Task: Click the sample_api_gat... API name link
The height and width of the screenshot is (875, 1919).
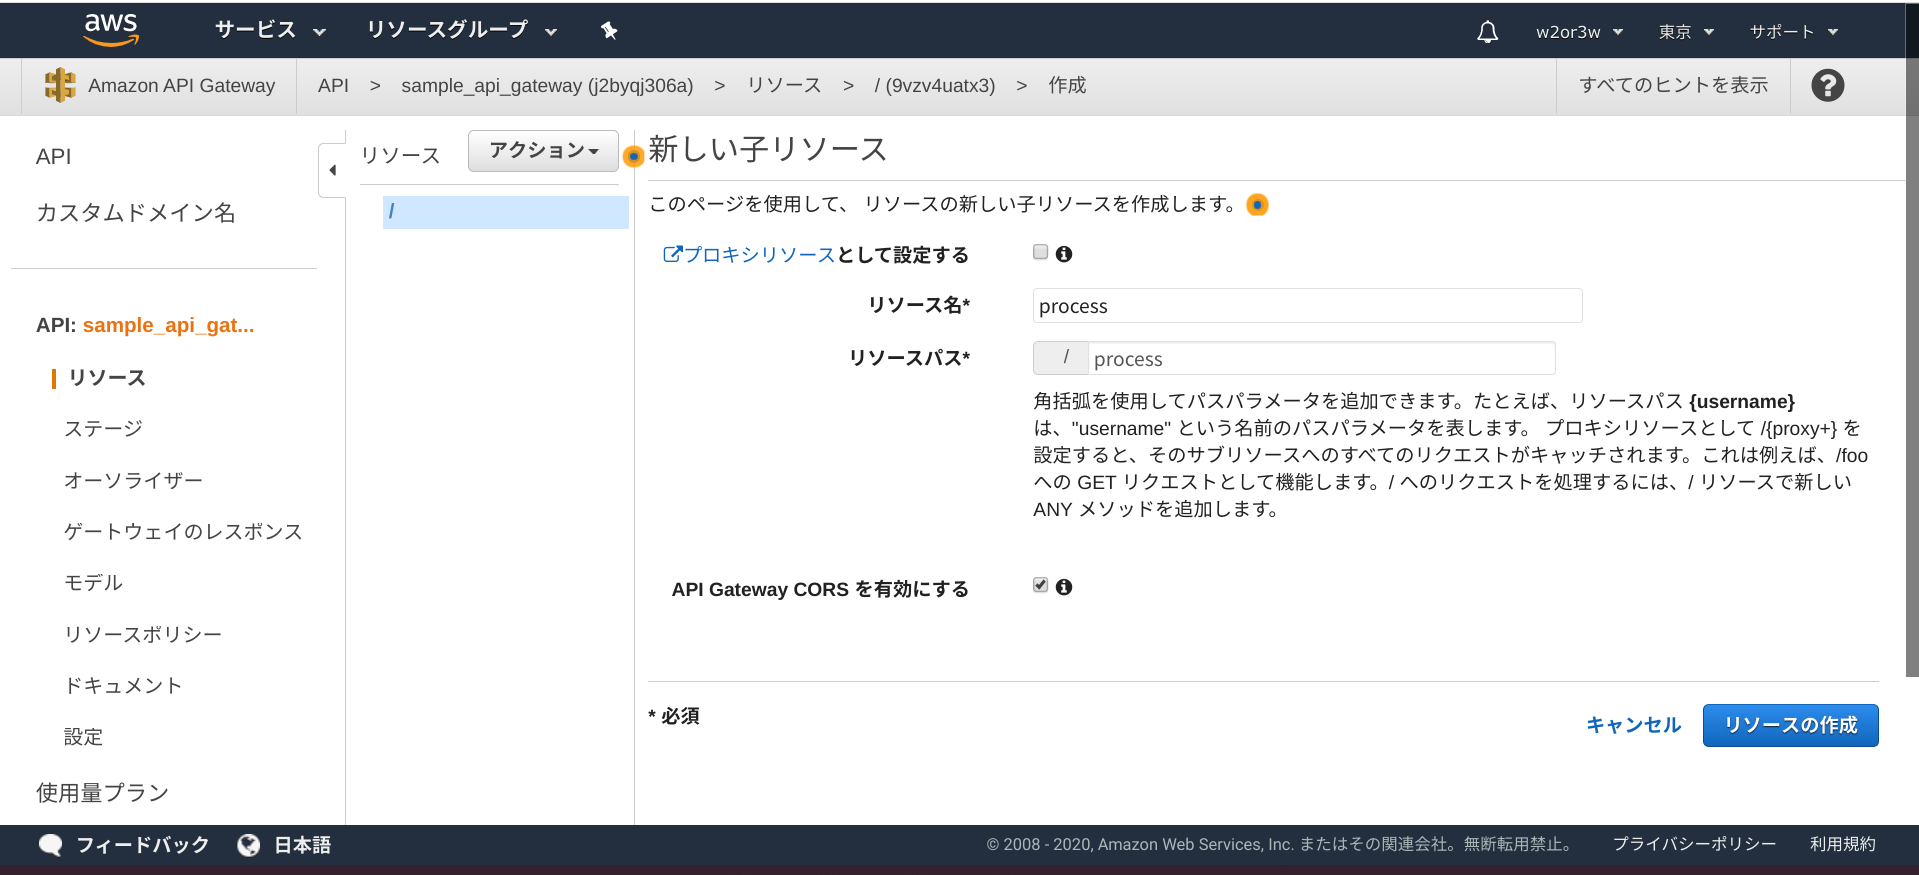Action: coord(168,325)
